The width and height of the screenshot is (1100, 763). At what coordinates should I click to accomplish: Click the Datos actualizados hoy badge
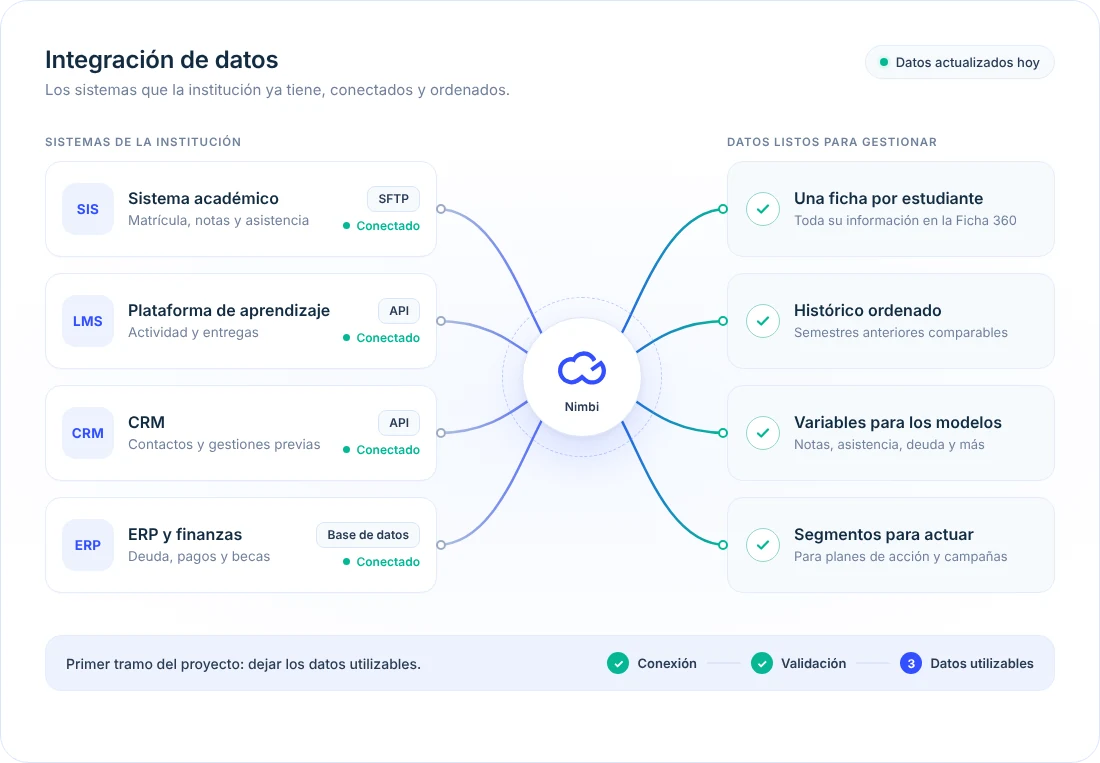click(960, 62)
